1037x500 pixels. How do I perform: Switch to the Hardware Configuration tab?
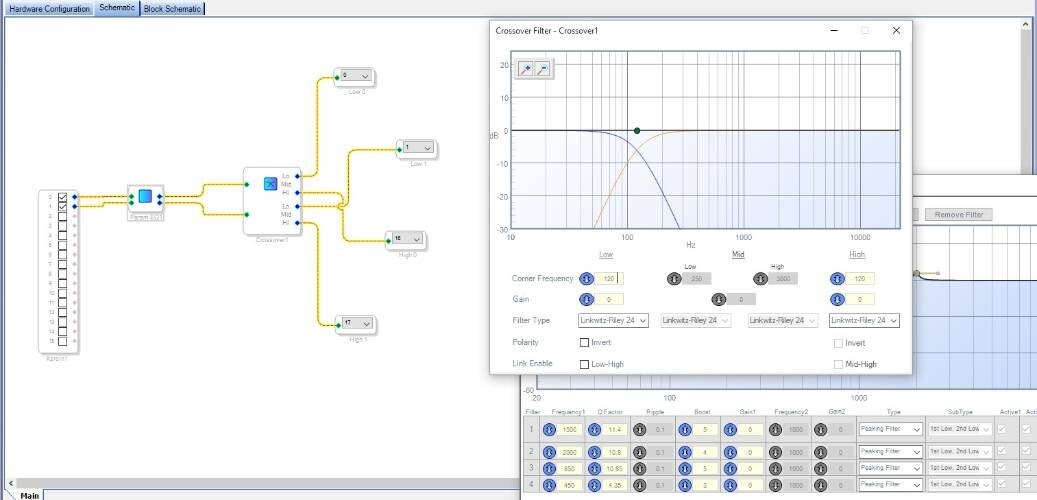point(50,9)
